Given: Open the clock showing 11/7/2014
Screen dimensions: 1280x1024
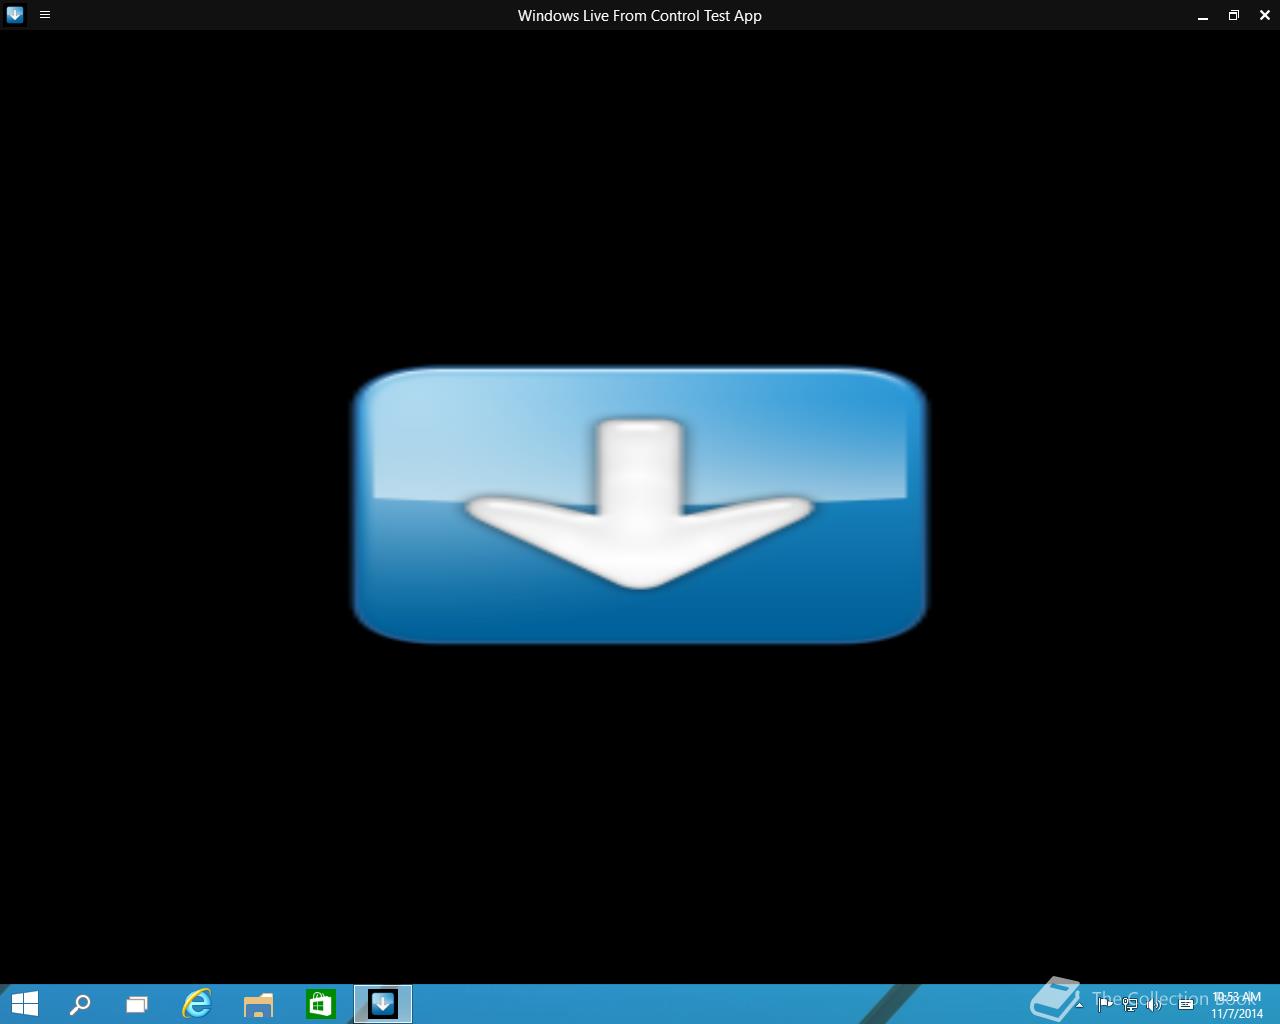Looking at the screenshot, I should pos(1237,1005).
